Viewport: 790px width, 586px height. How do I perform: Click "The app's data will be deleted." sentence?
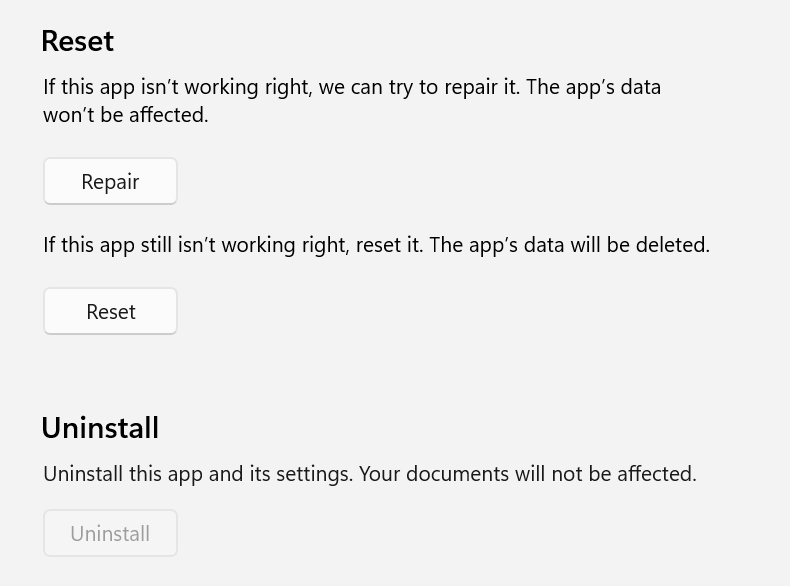click(569, 245)
